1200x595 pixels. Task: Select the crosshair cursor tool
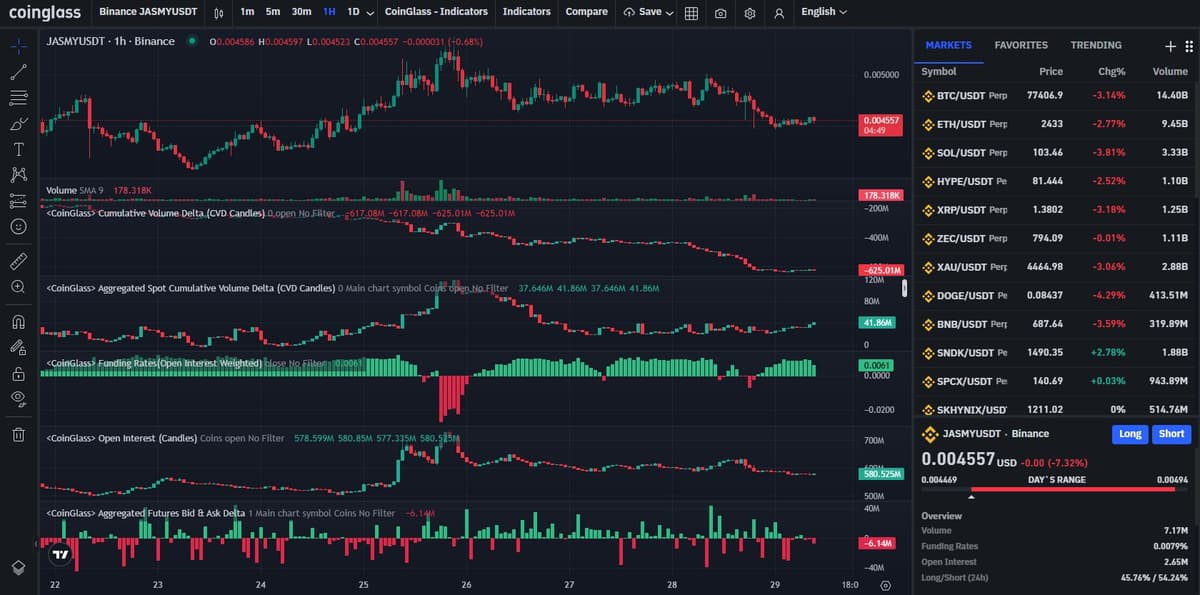[x=18, y=46]
